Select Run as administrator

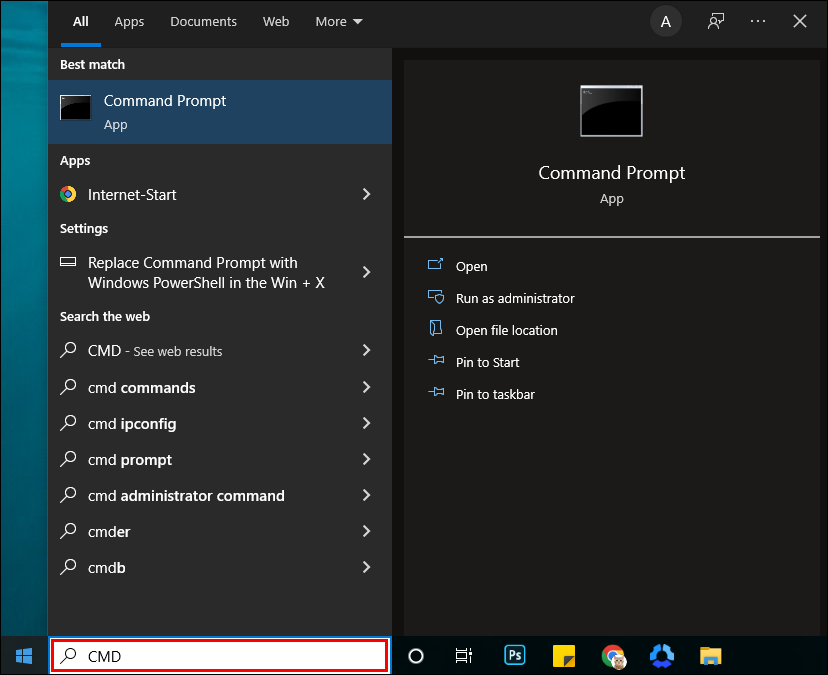click(515, 298)
